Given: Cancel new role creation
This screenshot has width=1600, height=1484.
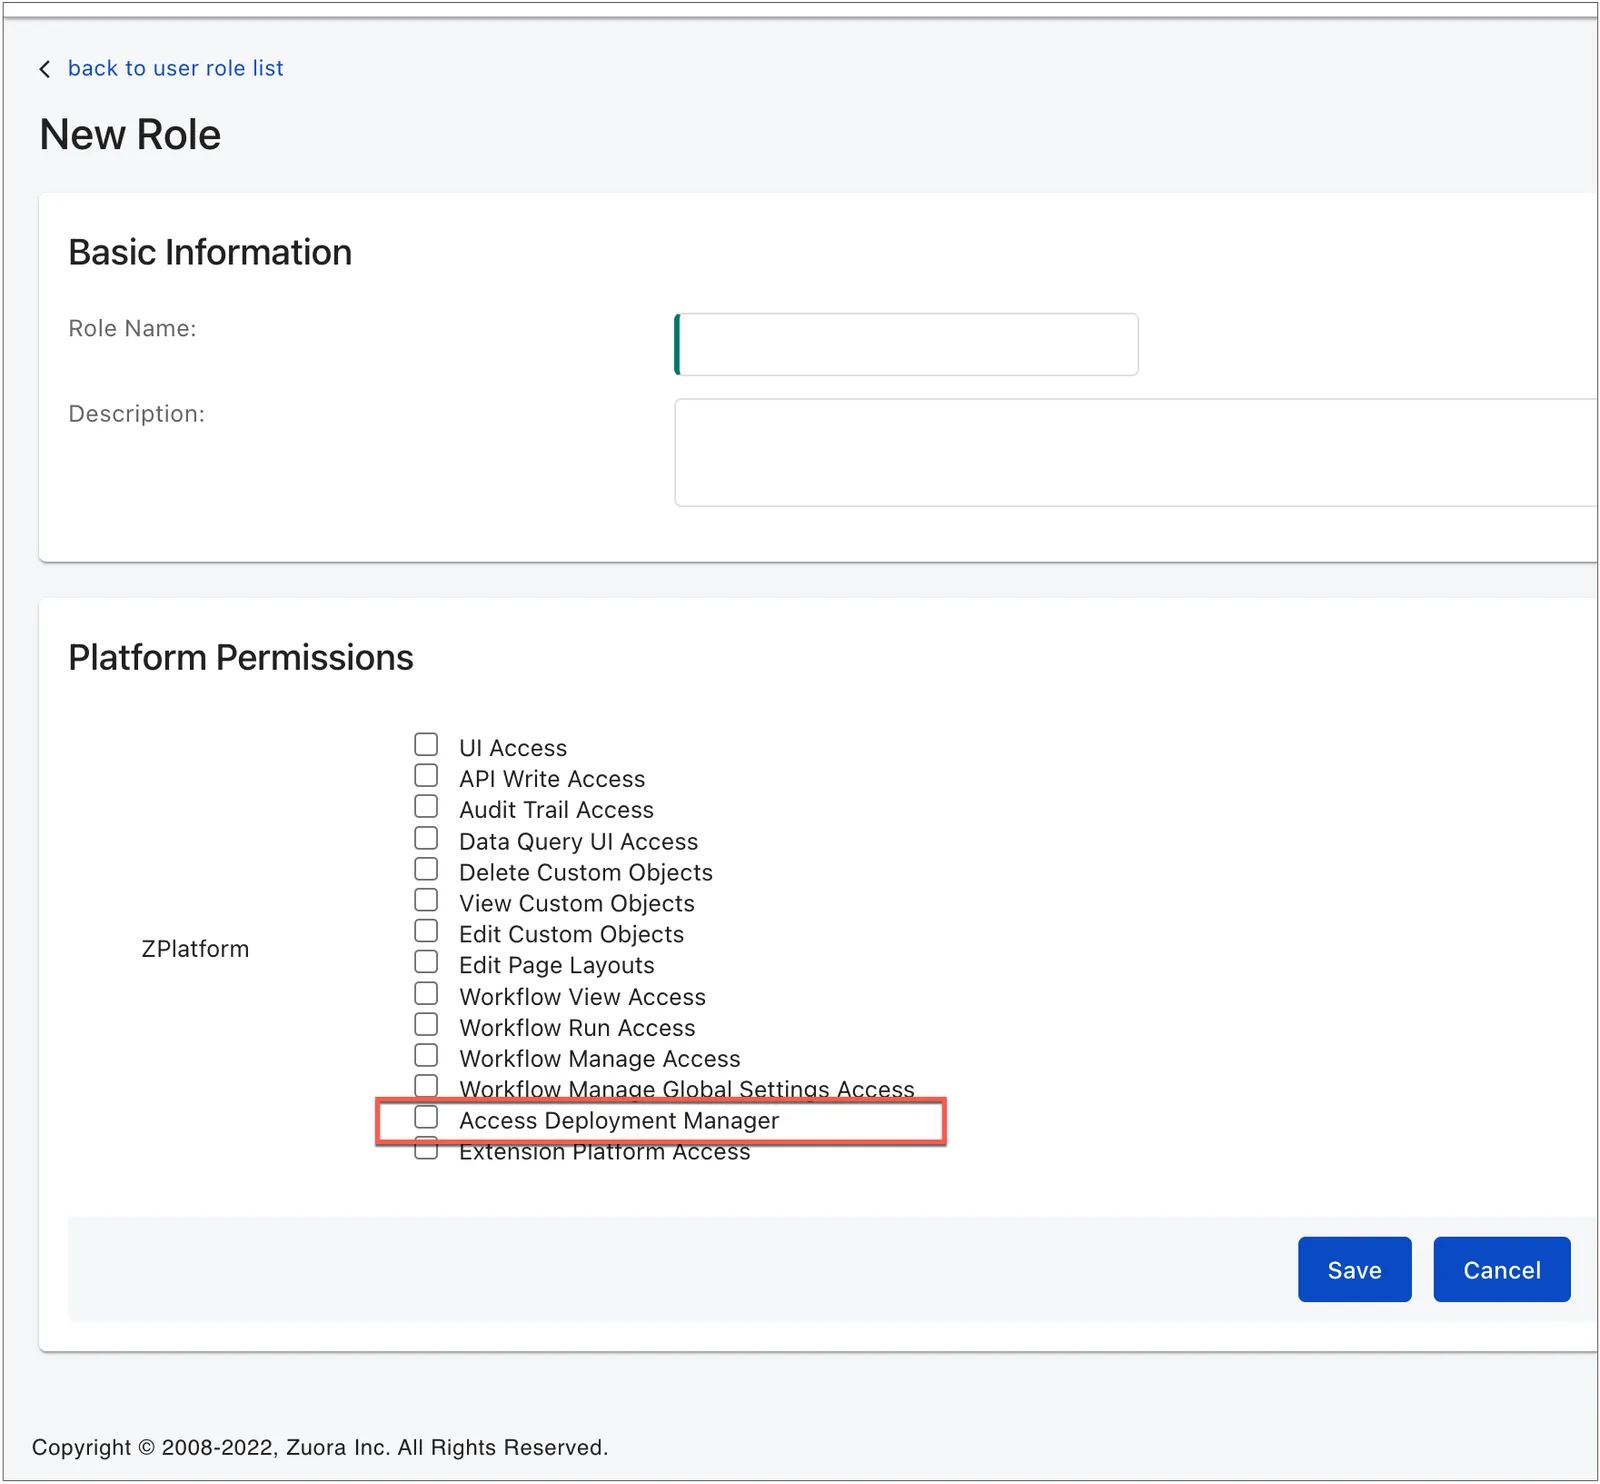Looking at the screenshot, I should pyautogui.click(x=1502, y=1270).
